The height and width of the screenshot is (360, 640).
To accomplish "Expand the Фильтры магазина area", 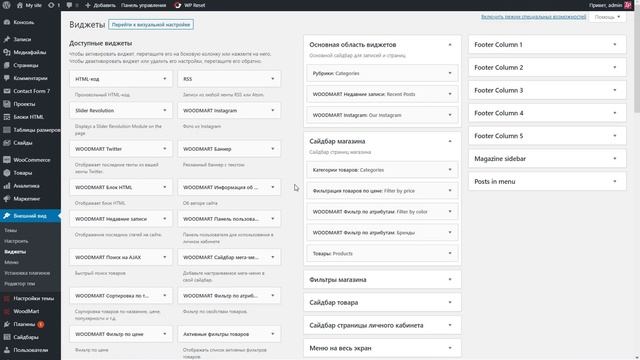I will coord(382,280).
